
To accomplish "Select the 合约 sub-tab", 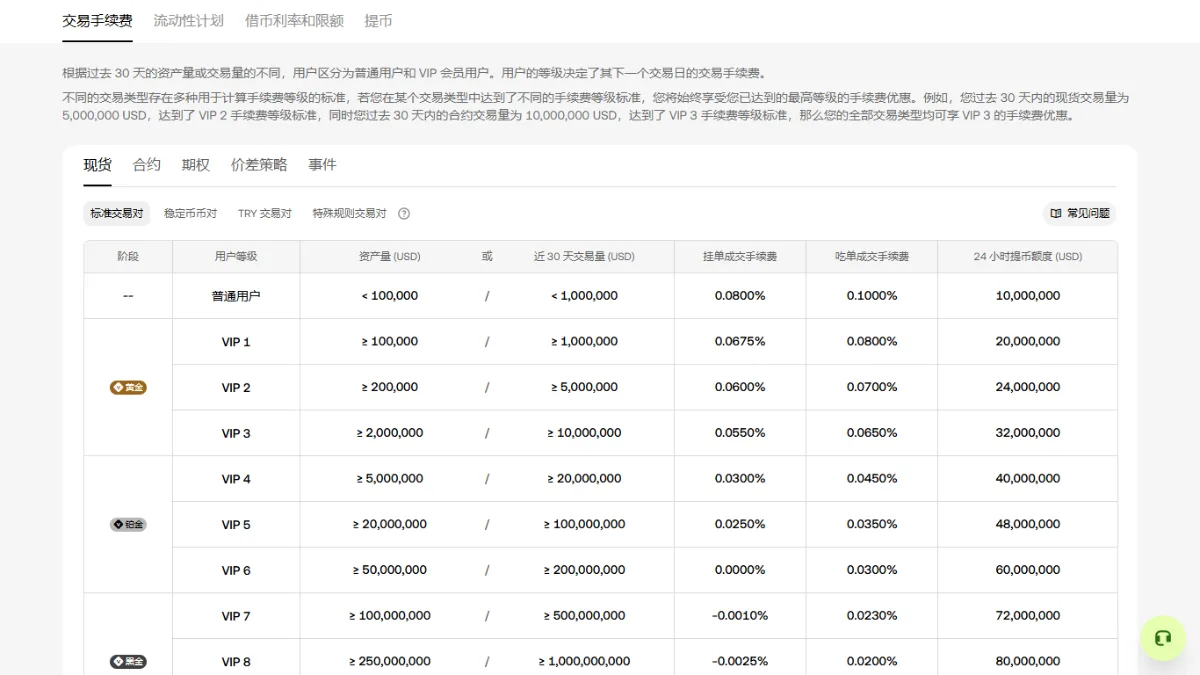I will 147,165.
